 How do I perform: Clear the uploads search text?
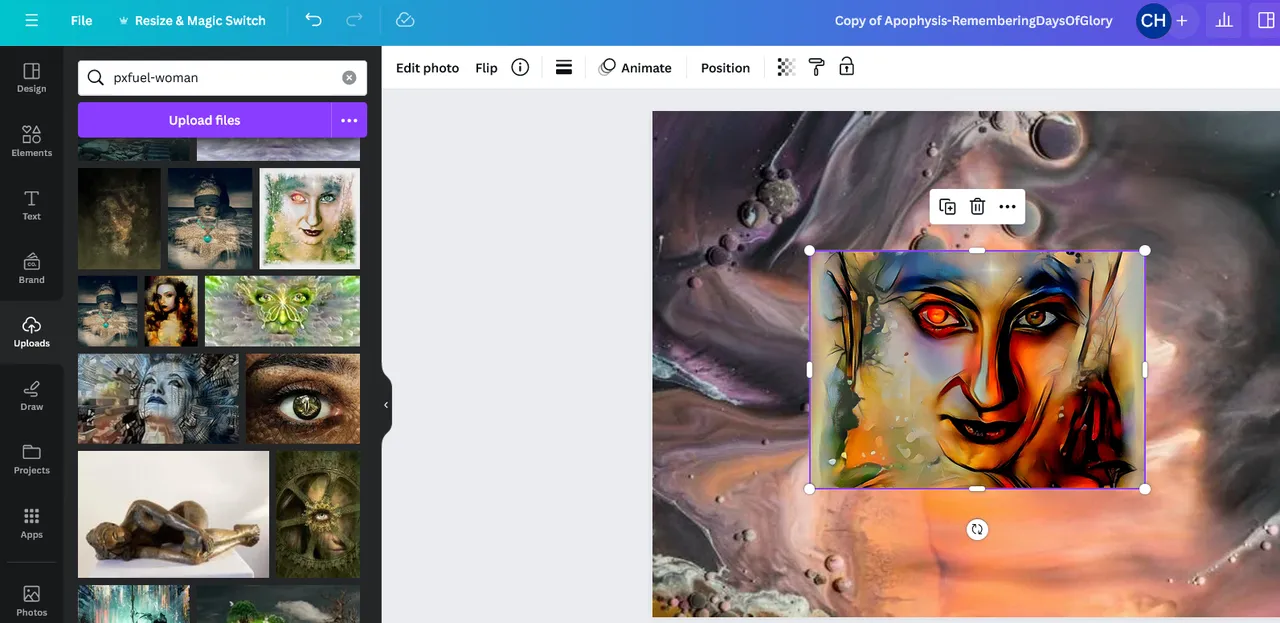pyautogui.click(x=349, y=78)
